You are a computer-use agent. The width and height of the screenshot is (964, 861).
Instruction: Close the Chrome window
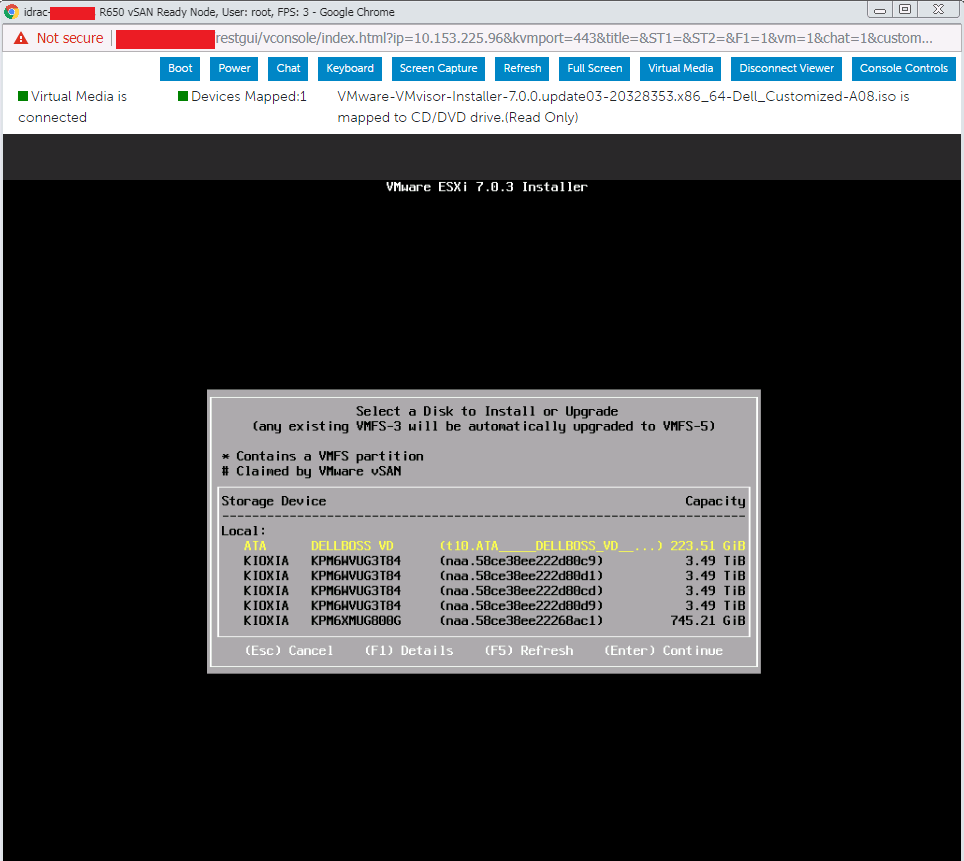pos(938,9)
